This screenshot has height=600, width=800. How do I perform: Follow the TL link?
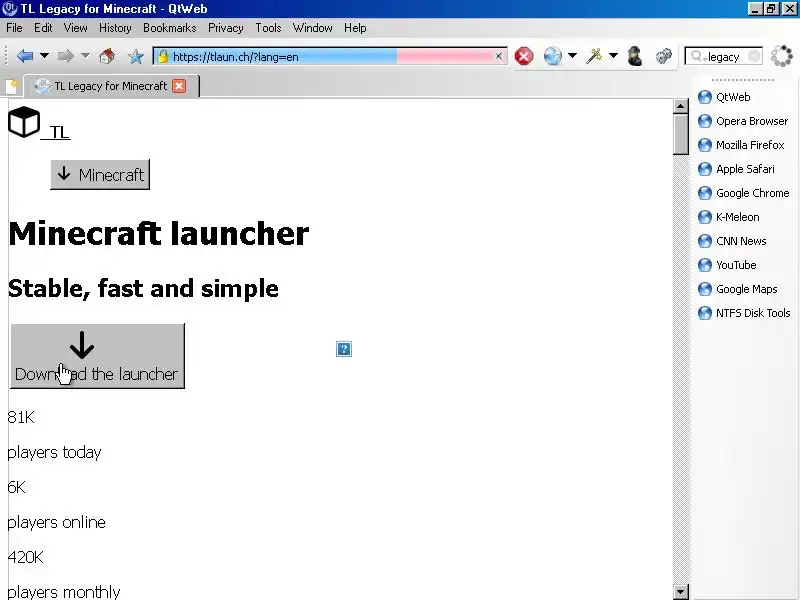(x=59, y=132)
